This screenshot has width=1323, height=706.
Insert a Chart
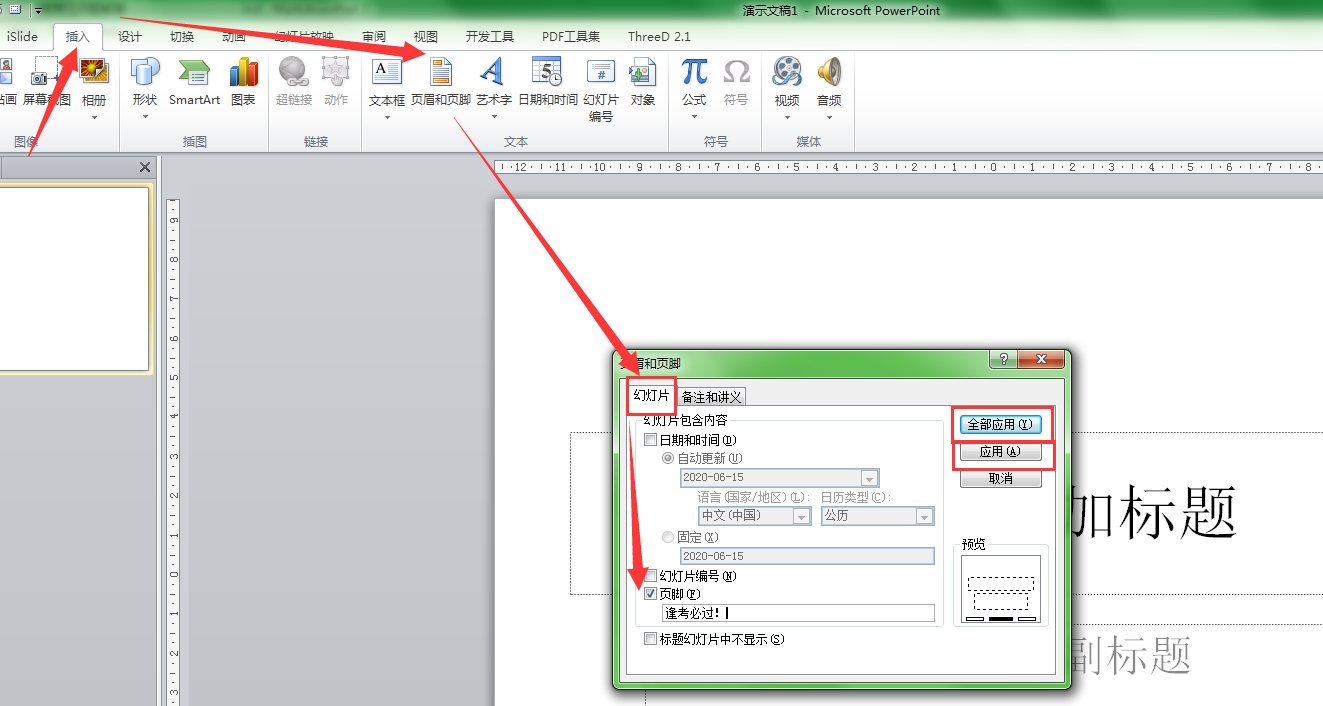click(243, 82)
